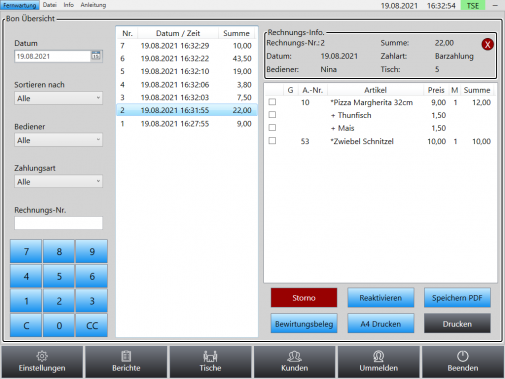Viewport: 505px width, 379px height.
Task: Click the red Storno button
Action: pos(304,298)
